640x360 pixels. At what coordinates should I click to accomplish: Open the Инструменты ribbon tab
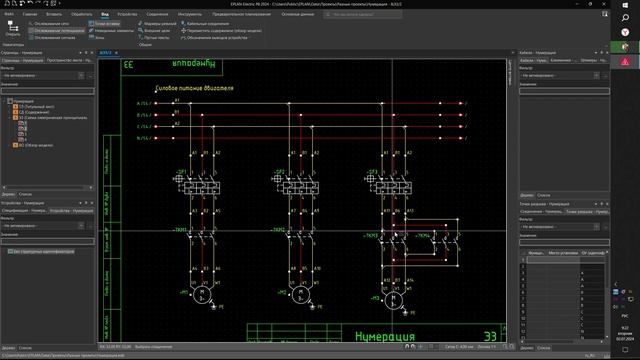pos(190,14)
